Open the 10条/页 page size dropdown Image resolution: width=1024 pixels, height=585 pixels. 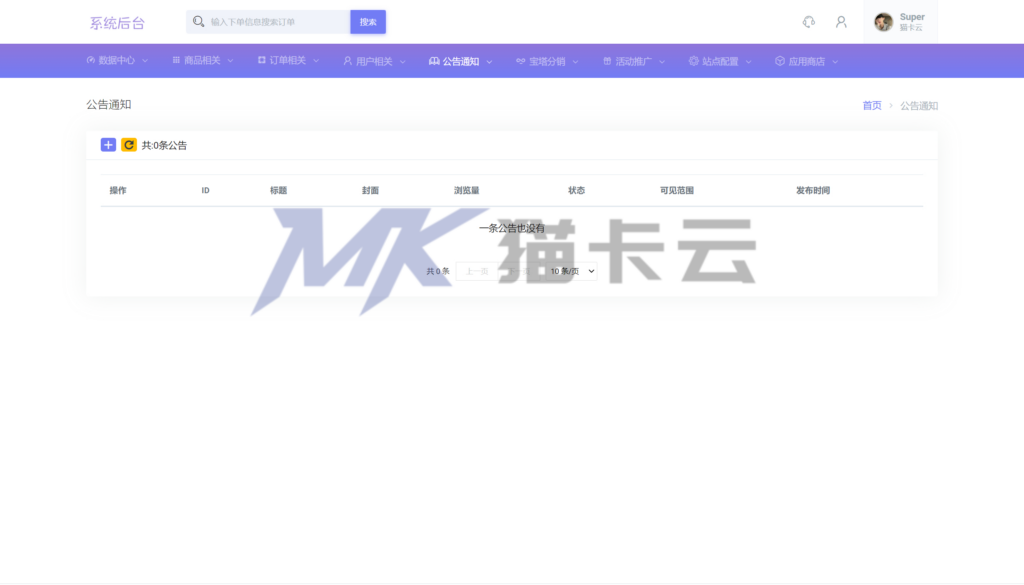571,271
